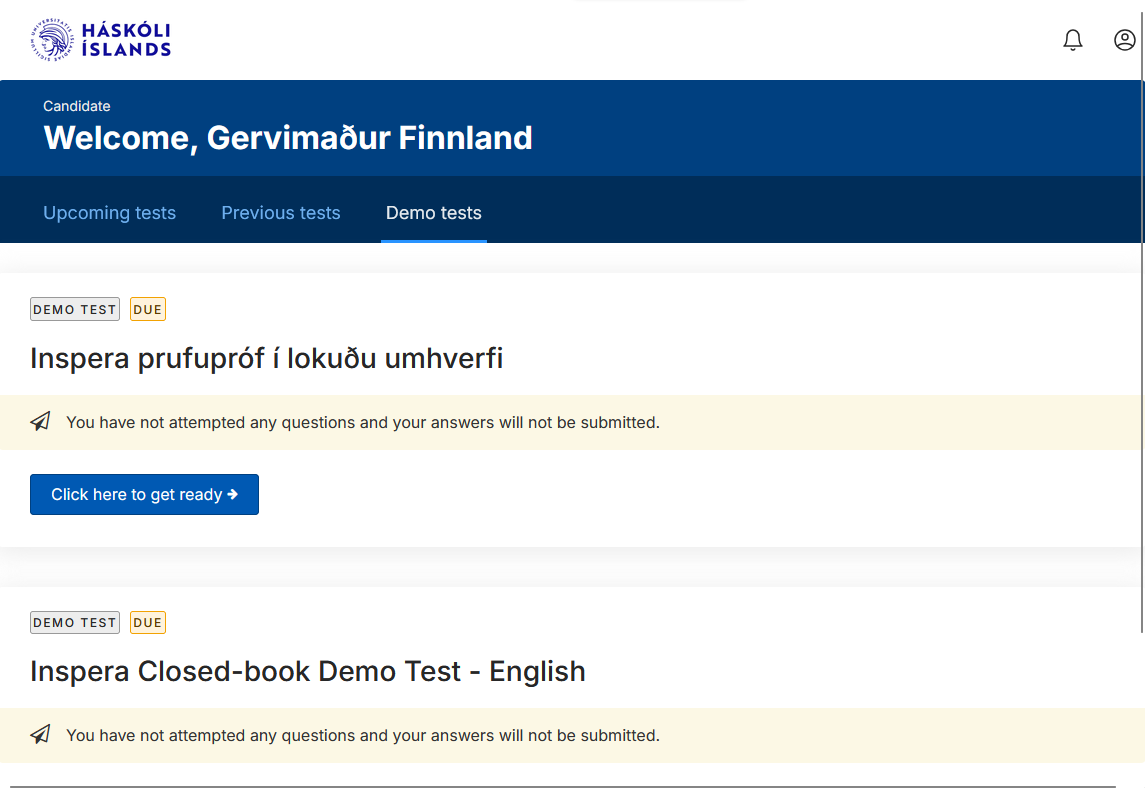Click the 'Click here to get ready' button
Viewport: 1145px width, 788px height.
tap(145, 494)
